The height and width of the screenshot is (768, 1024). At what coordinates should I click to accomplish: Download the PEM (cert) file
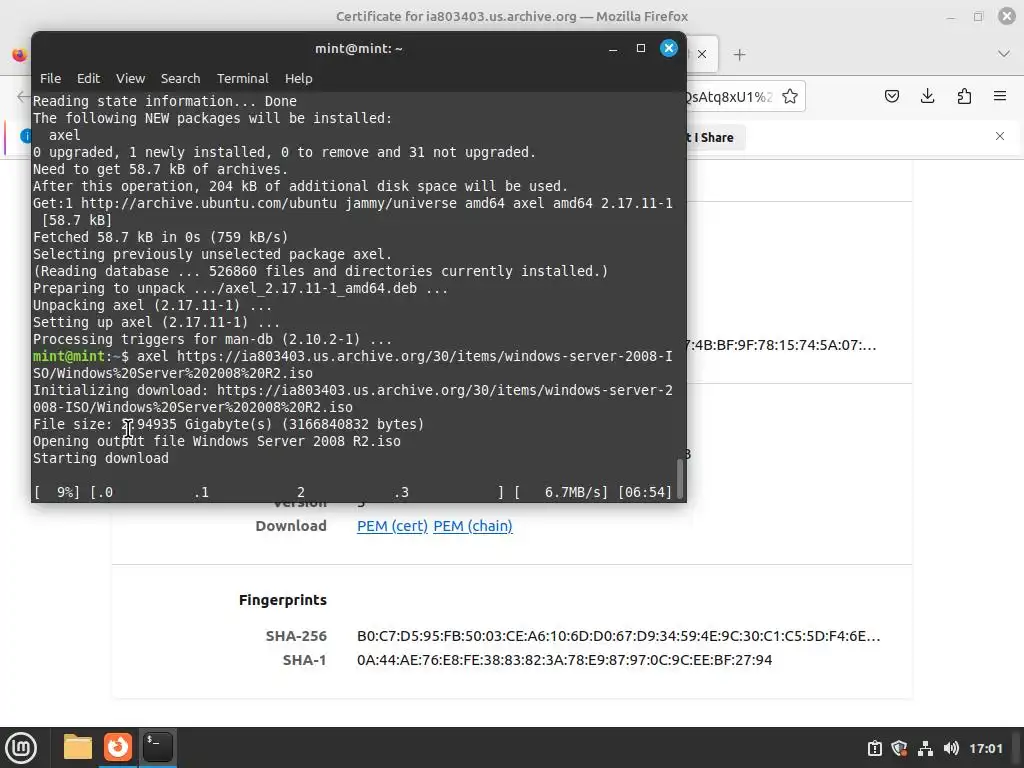click(392, 526)
